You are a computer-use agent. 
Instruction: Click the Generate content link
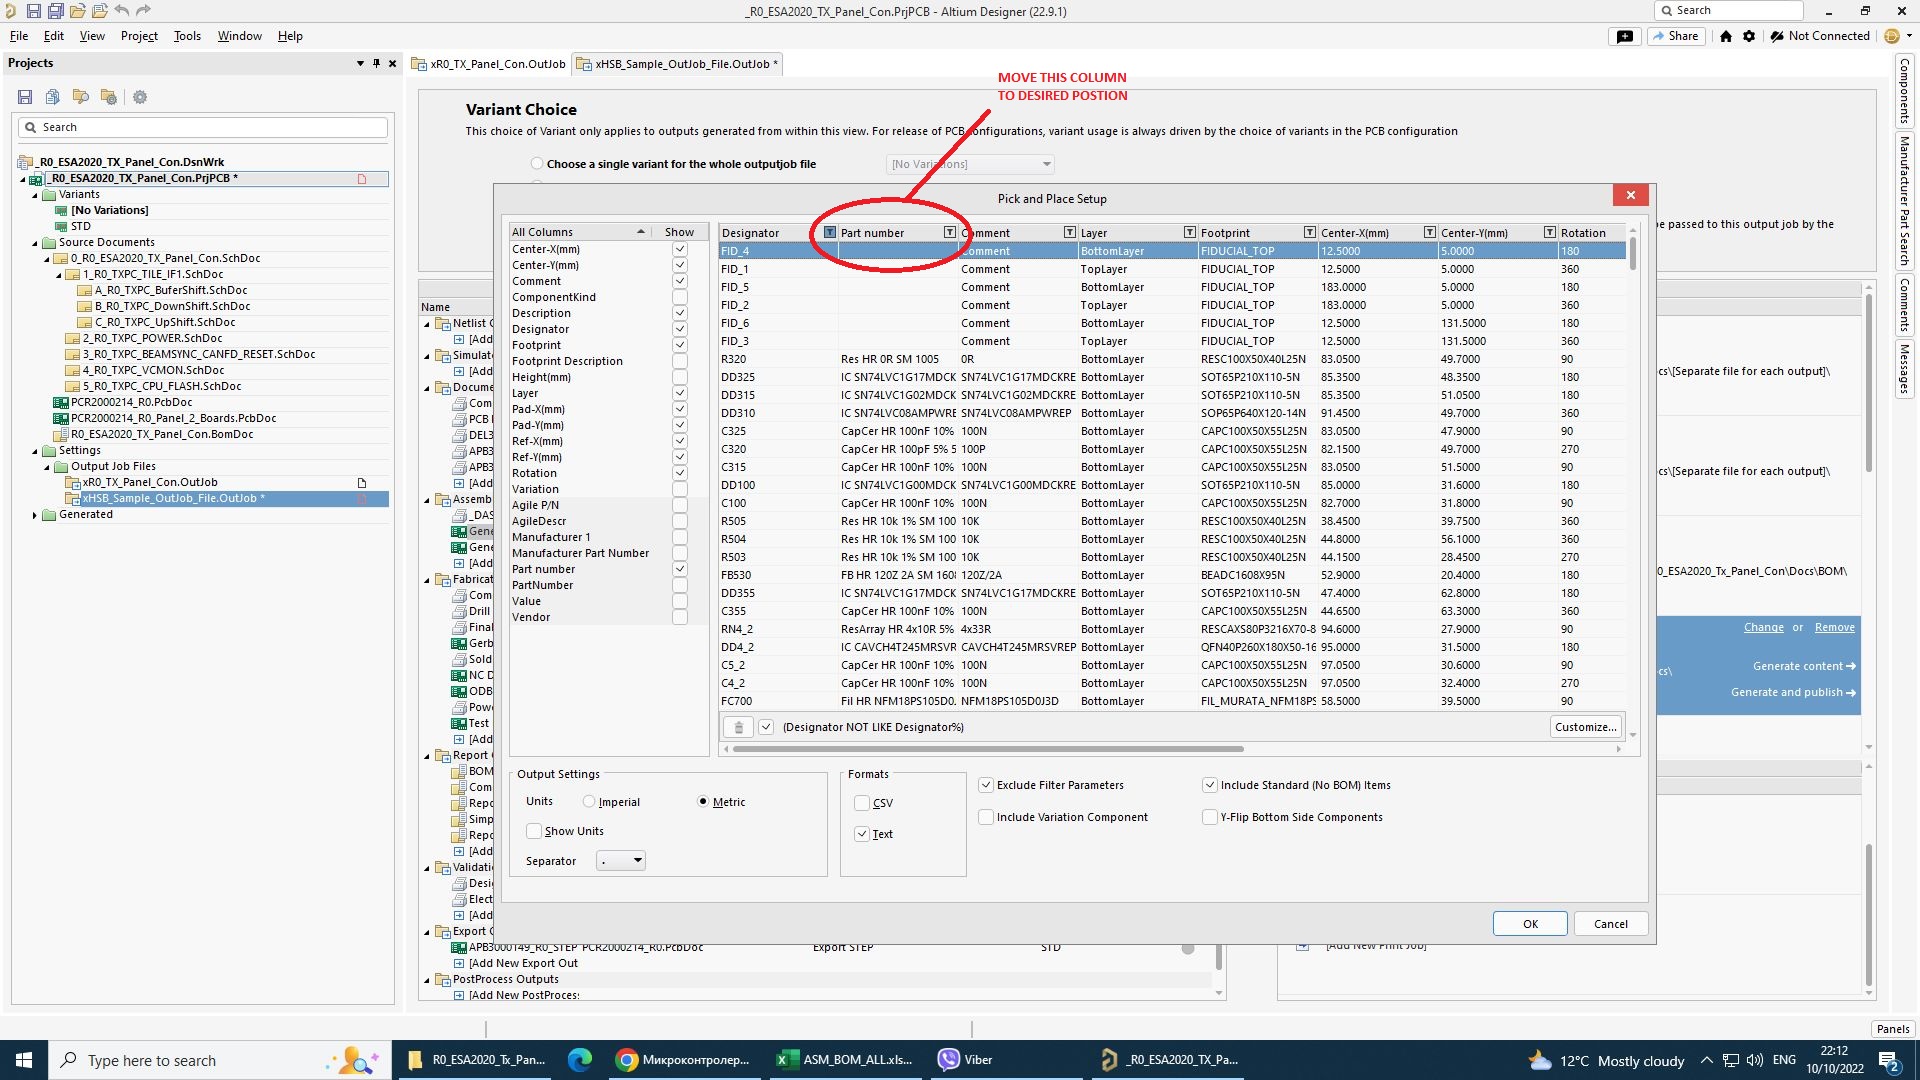(1804, 666)
